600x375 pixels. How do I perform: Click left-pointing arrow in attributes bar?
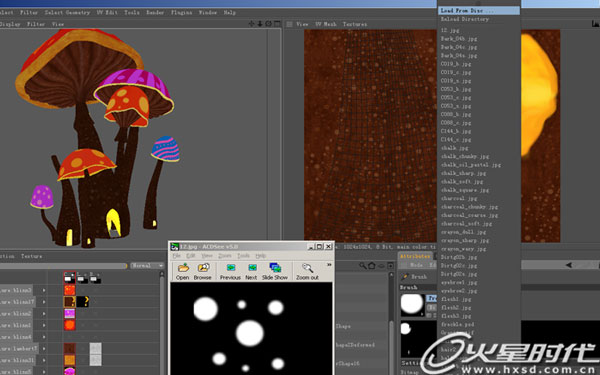click(569, 265)
